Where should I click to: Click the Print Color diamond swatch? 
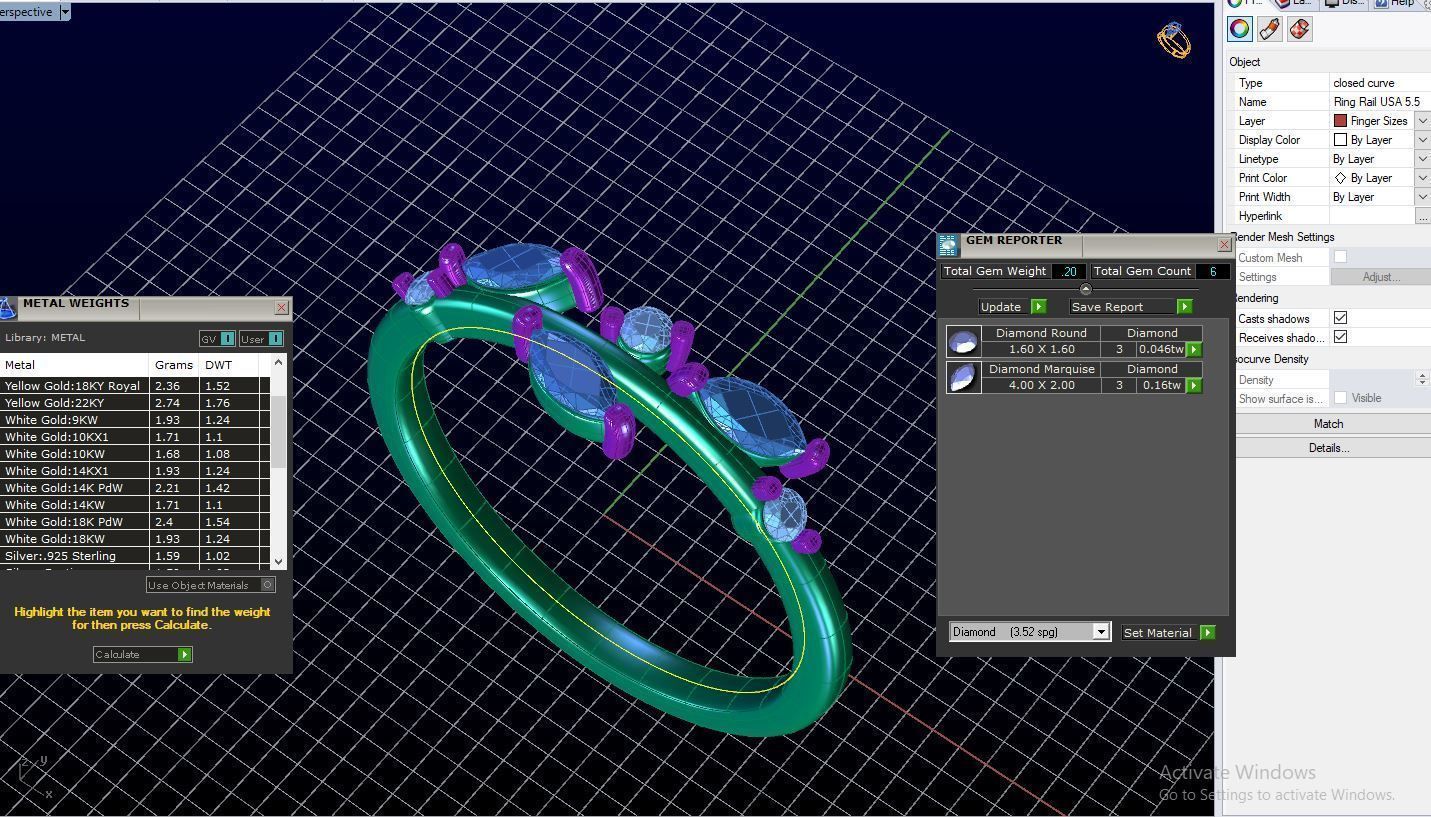[x=1340, y=178]
